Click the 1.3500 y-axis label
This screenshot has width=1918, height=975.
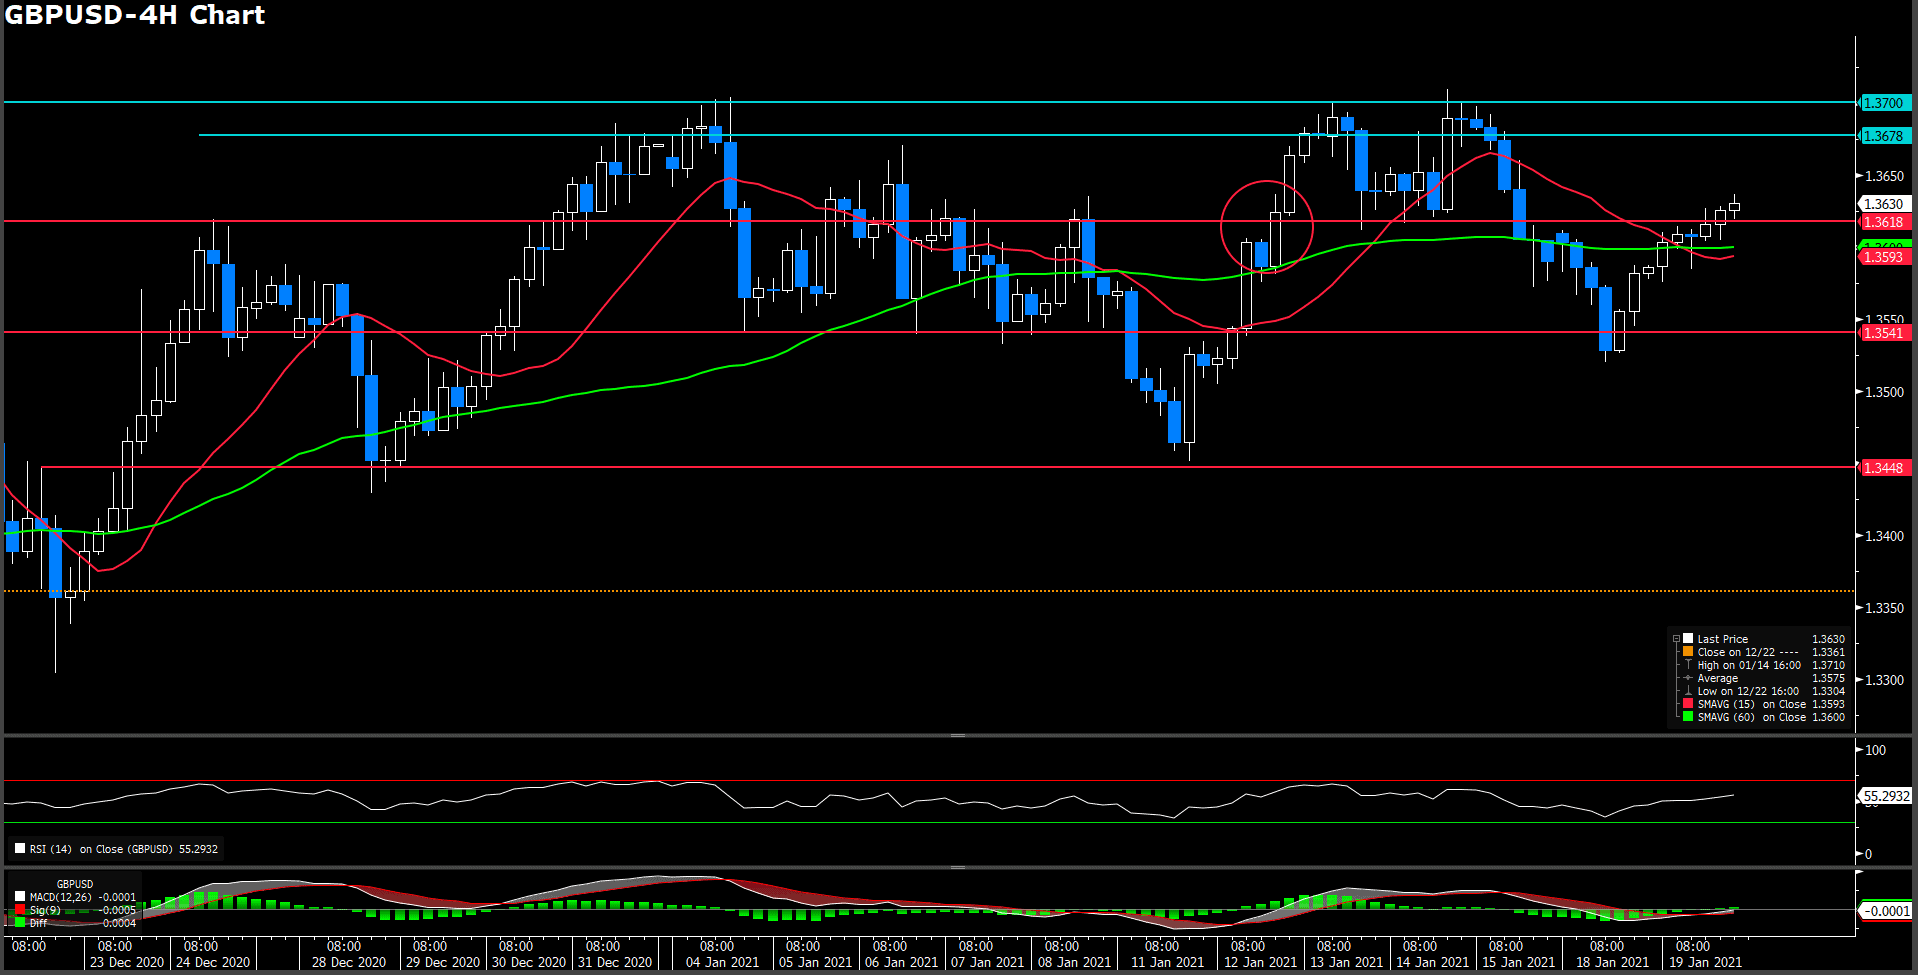click(1884, 392)
